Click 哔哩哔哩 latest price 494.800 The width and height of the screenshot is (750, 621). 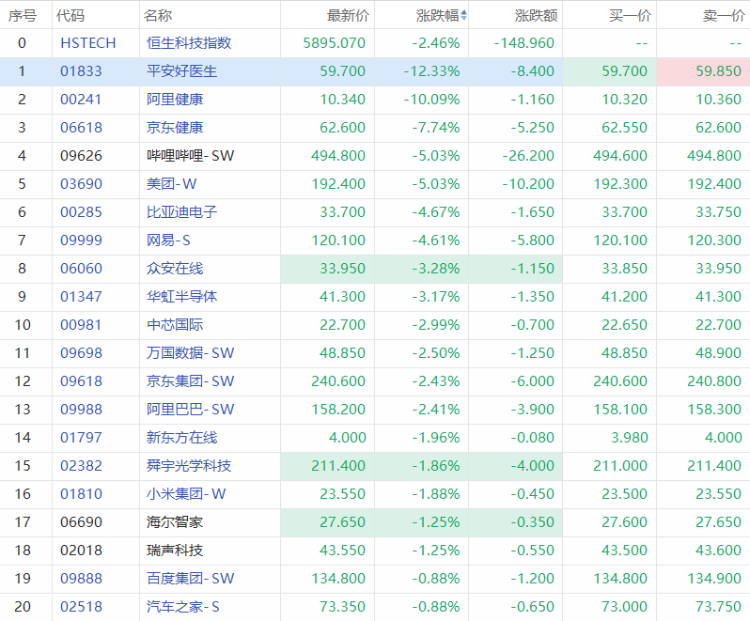point(338,156)
